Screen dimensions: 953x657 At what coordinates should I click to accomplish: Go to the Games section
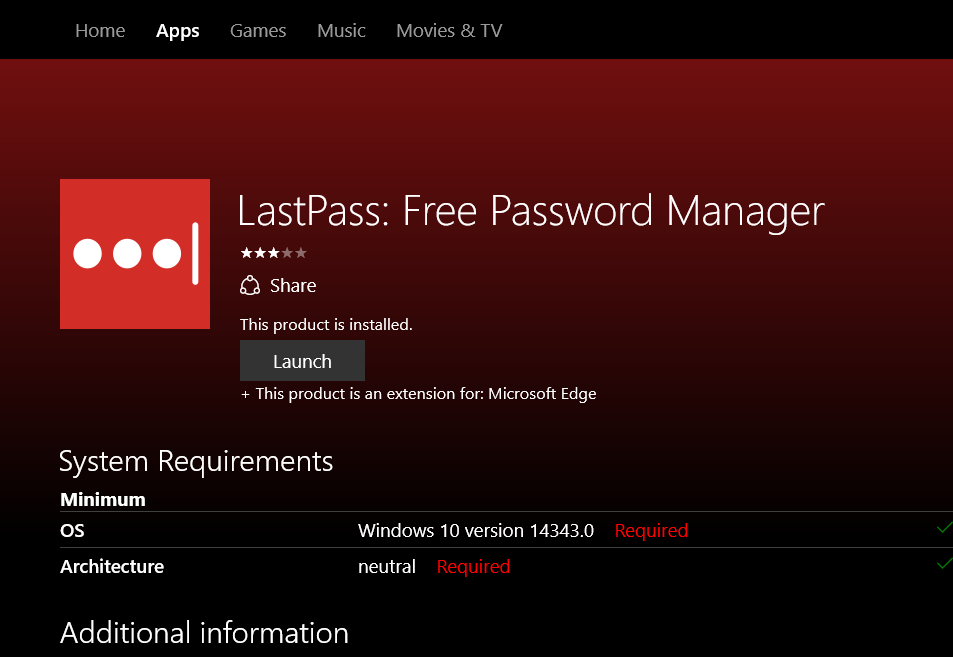click(x=258, y=31)
